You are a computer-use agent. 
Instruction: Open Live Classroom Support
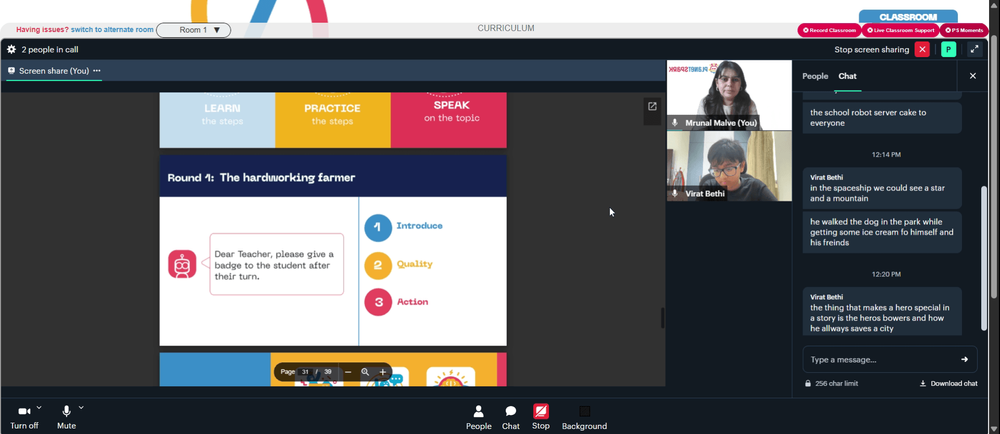[x=901, y=30]
